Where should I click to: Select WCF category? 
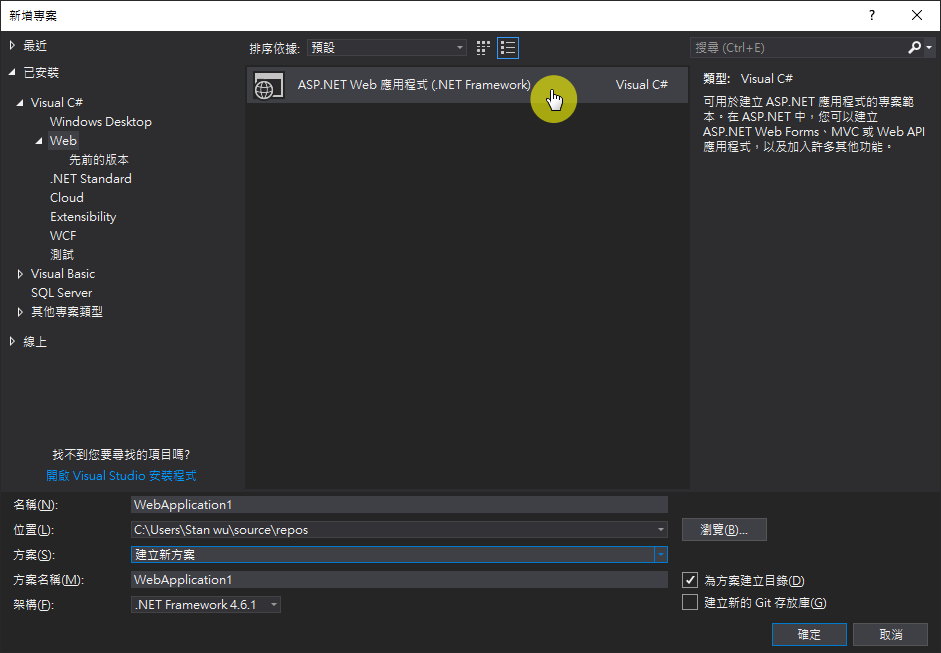pyautogui.click(x=63, y=236)
